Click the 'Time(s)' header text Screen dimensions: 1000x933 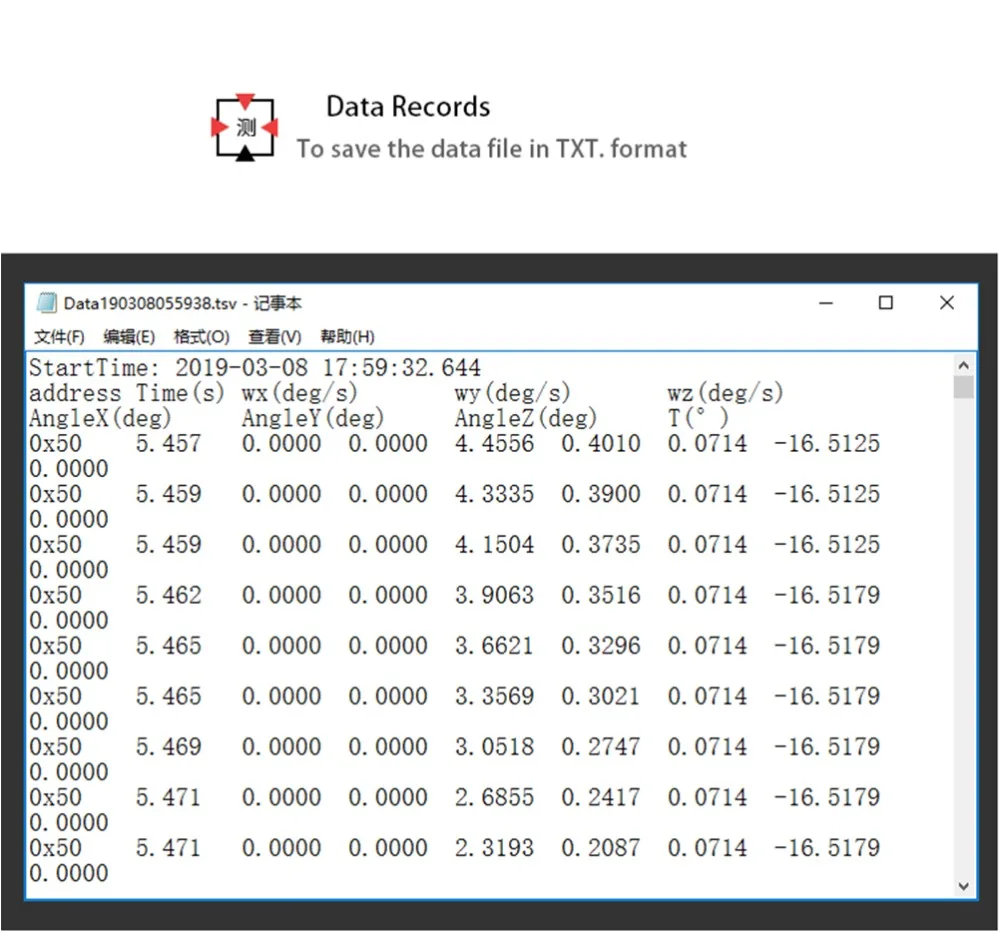click(180, 393)
